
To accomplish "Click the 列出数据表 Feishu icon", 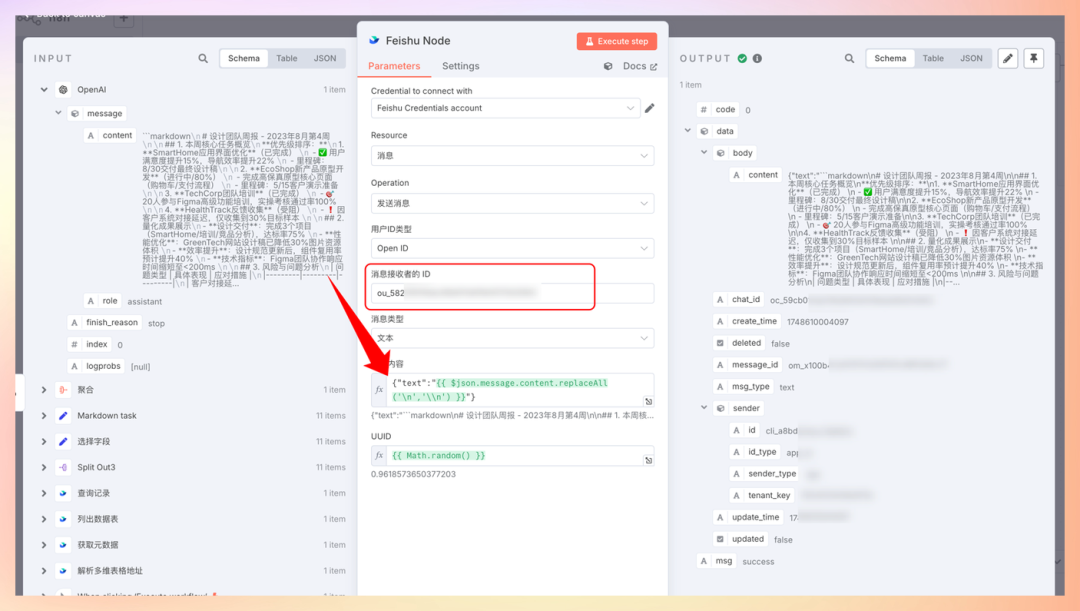I will pyautogui.click(x=63, y=519).
